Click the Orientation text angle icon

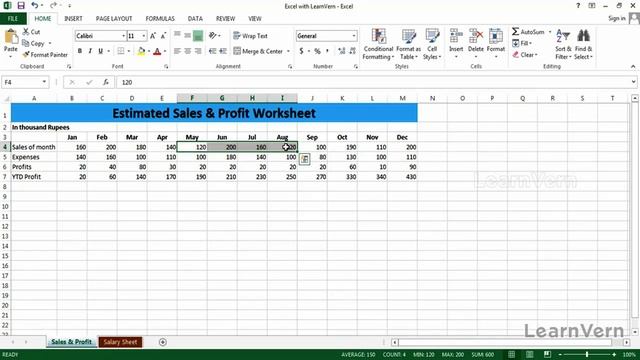coord(213,36)
